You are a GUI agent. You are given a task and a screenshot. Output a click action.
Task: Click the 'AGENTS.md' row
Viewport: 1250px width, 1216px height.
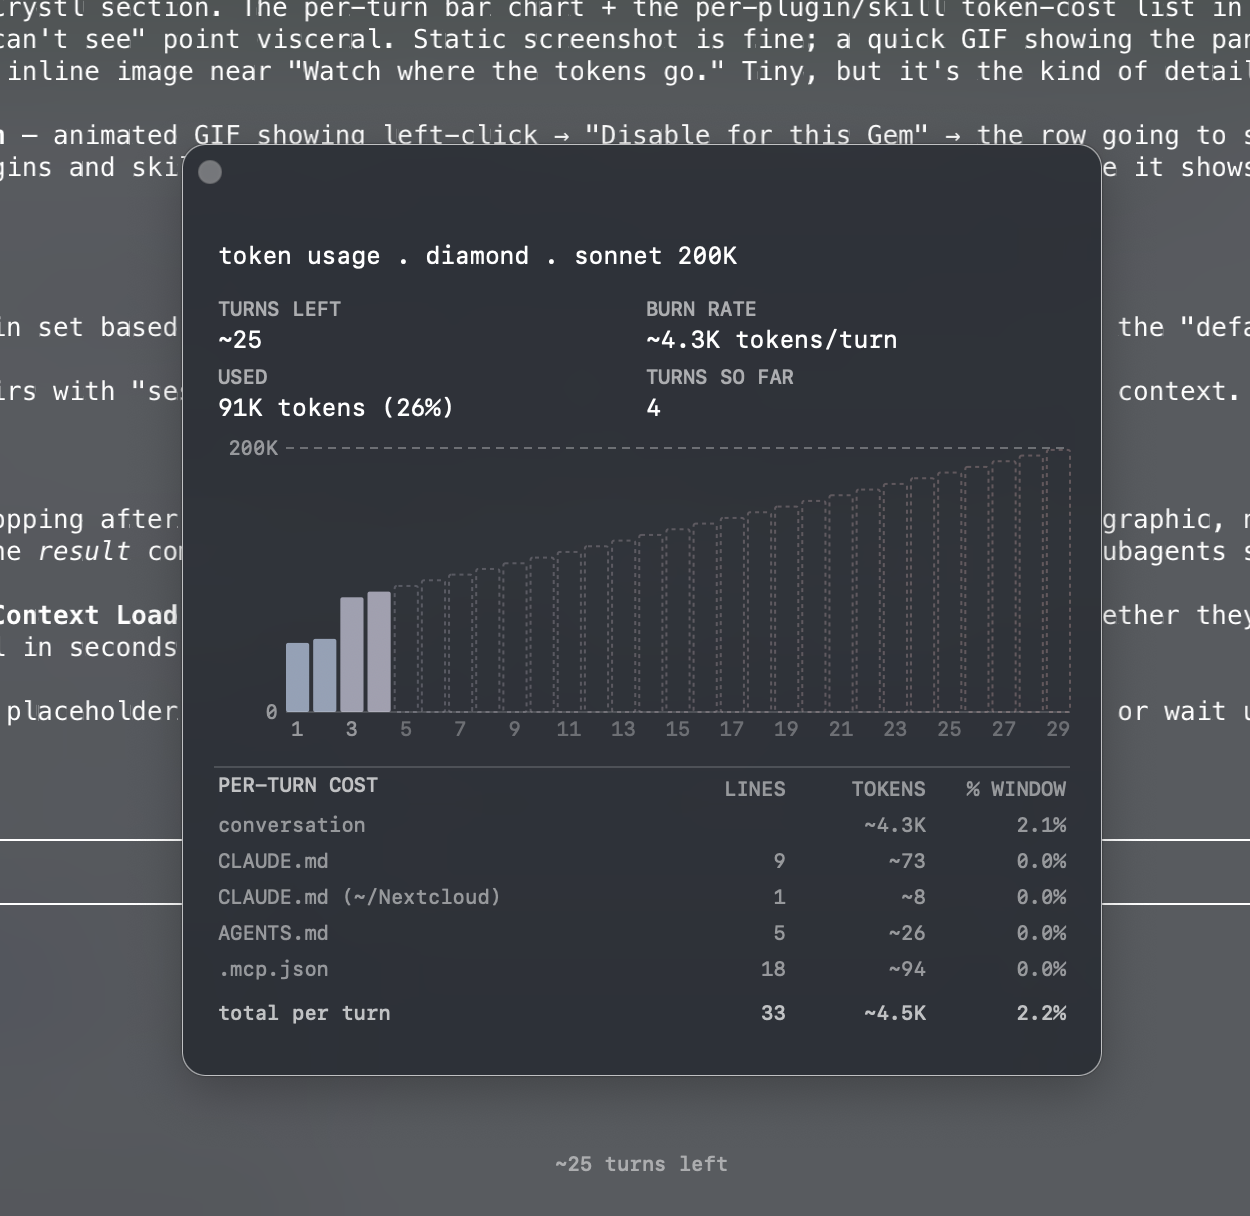pyautogui.click(x=642, y=933)
